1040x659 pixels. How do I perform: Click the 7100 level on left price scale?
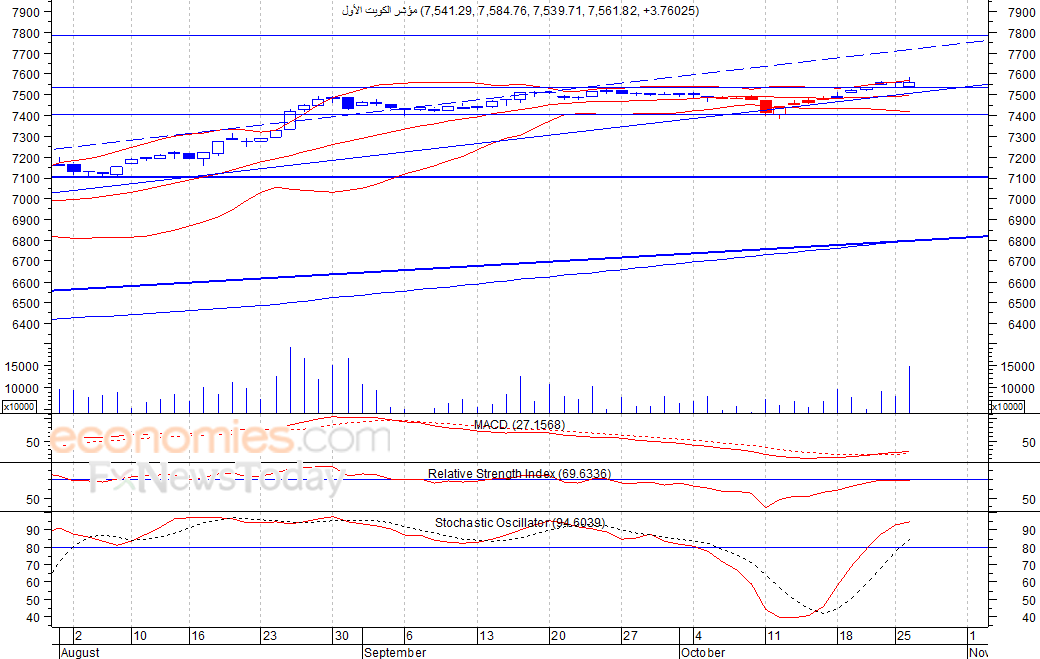pos(26,178)
